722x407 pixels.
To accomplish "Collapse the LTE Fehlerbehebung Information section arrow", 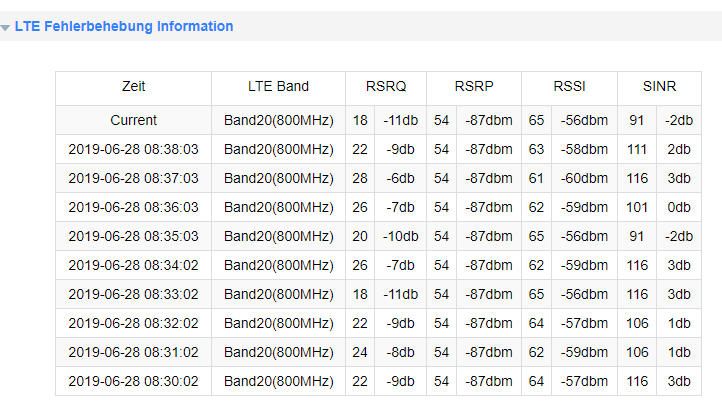I will [x=5, y=28].
